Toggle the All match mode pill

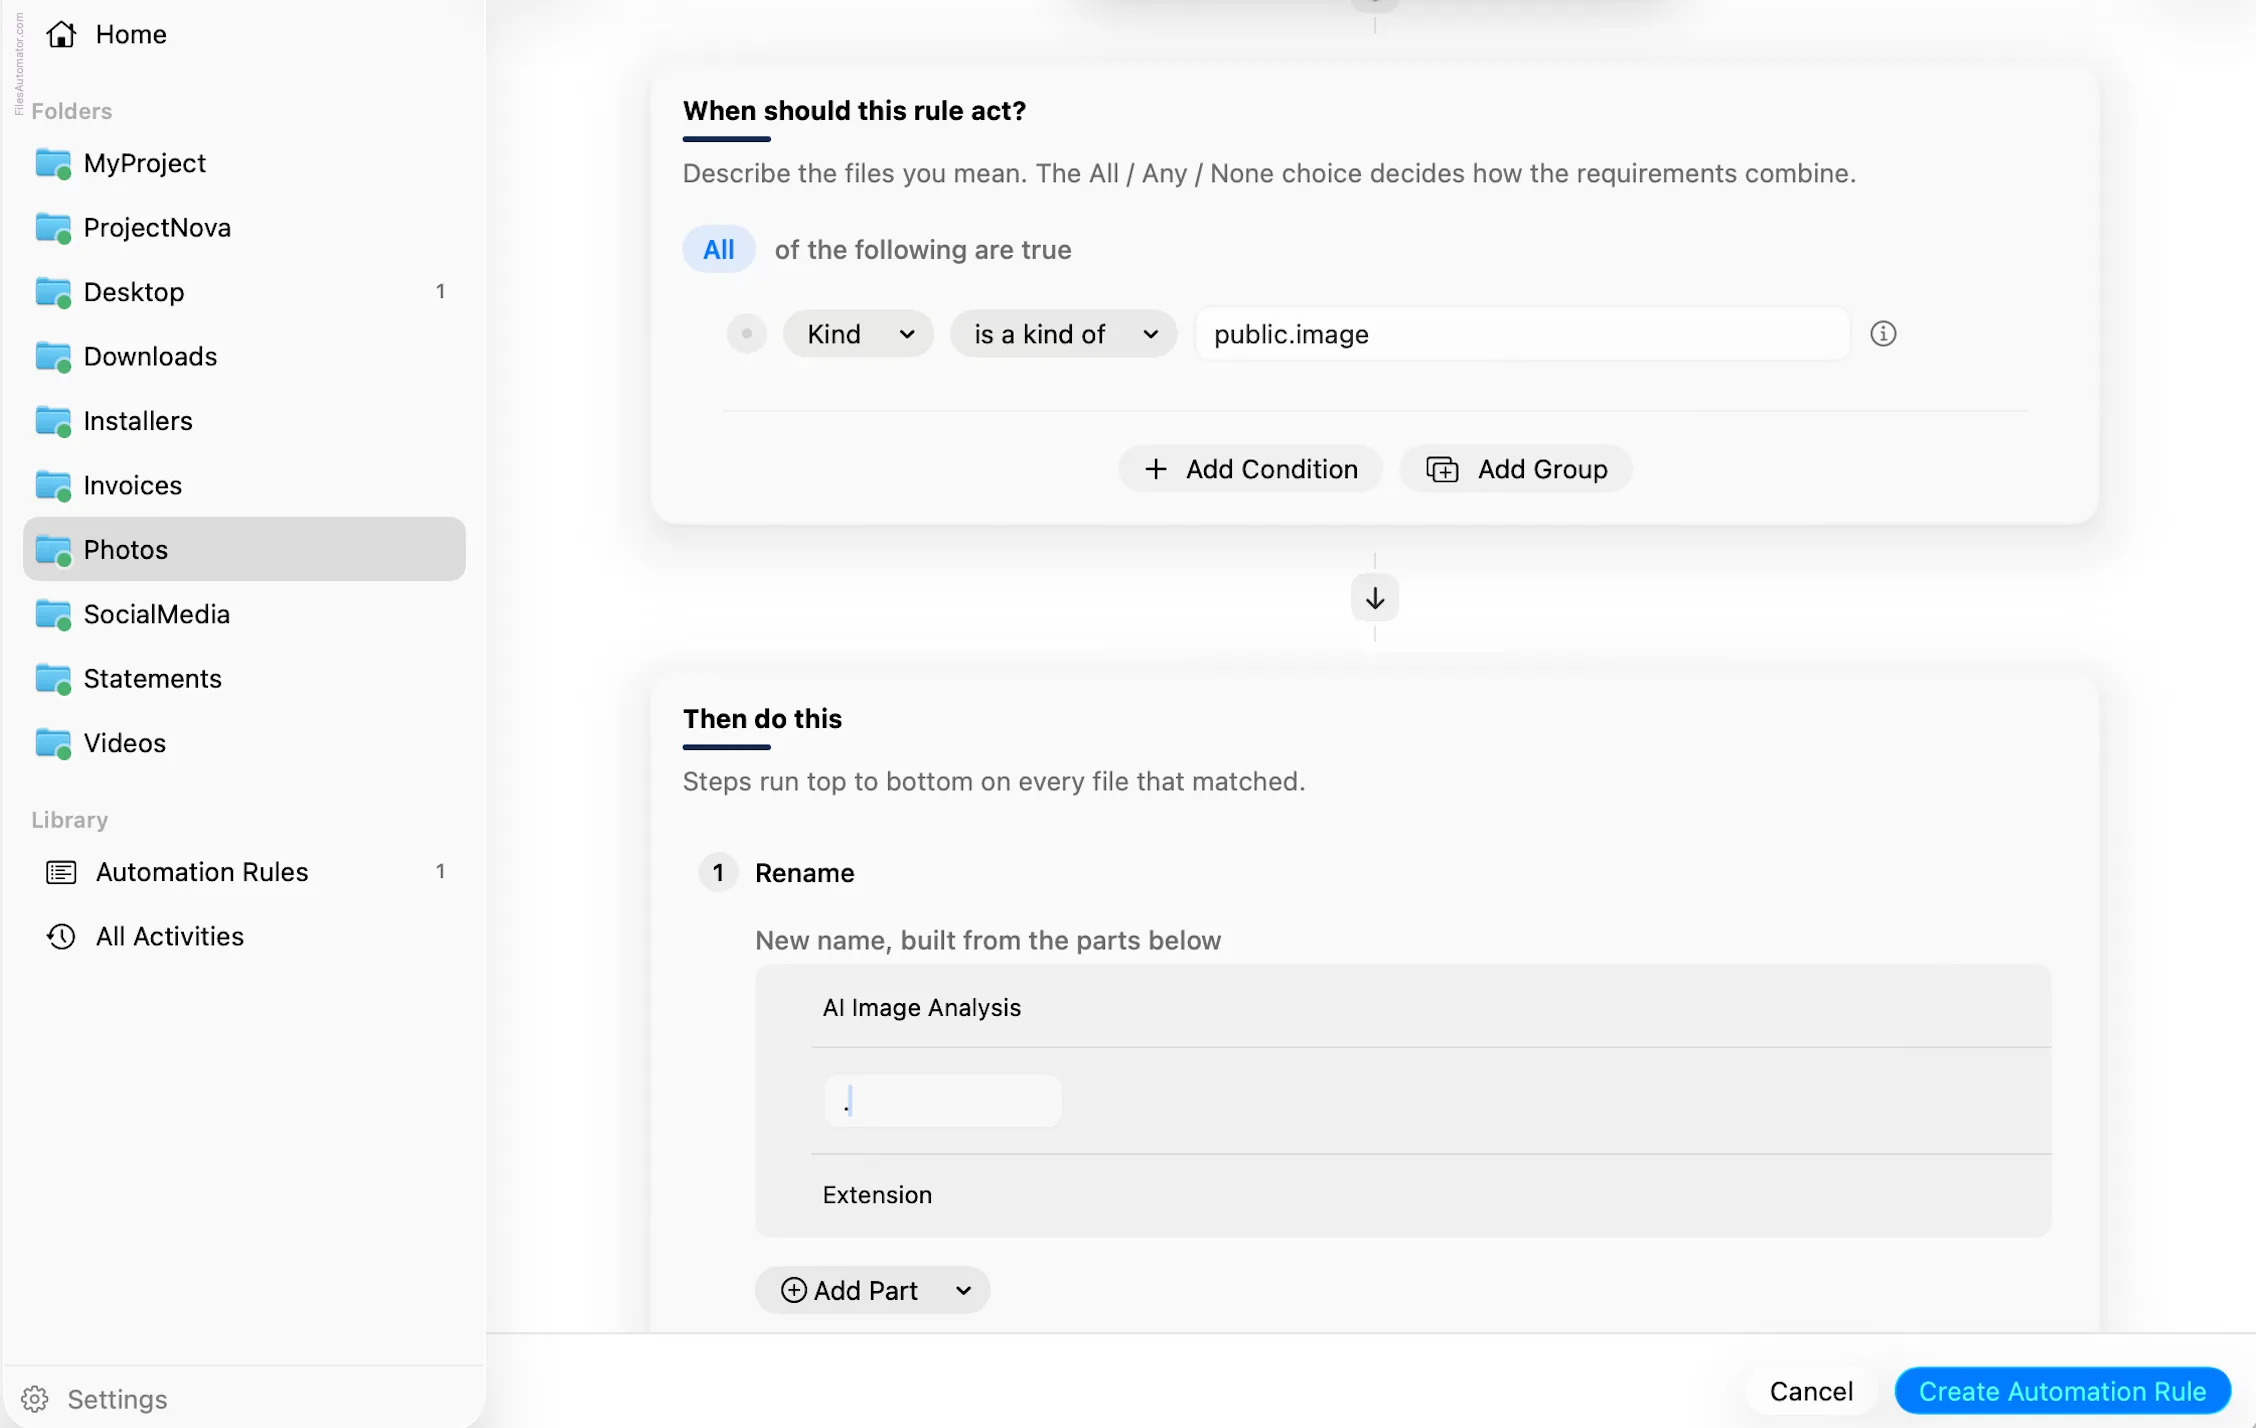pyautogui.click(x=718, y=249)
